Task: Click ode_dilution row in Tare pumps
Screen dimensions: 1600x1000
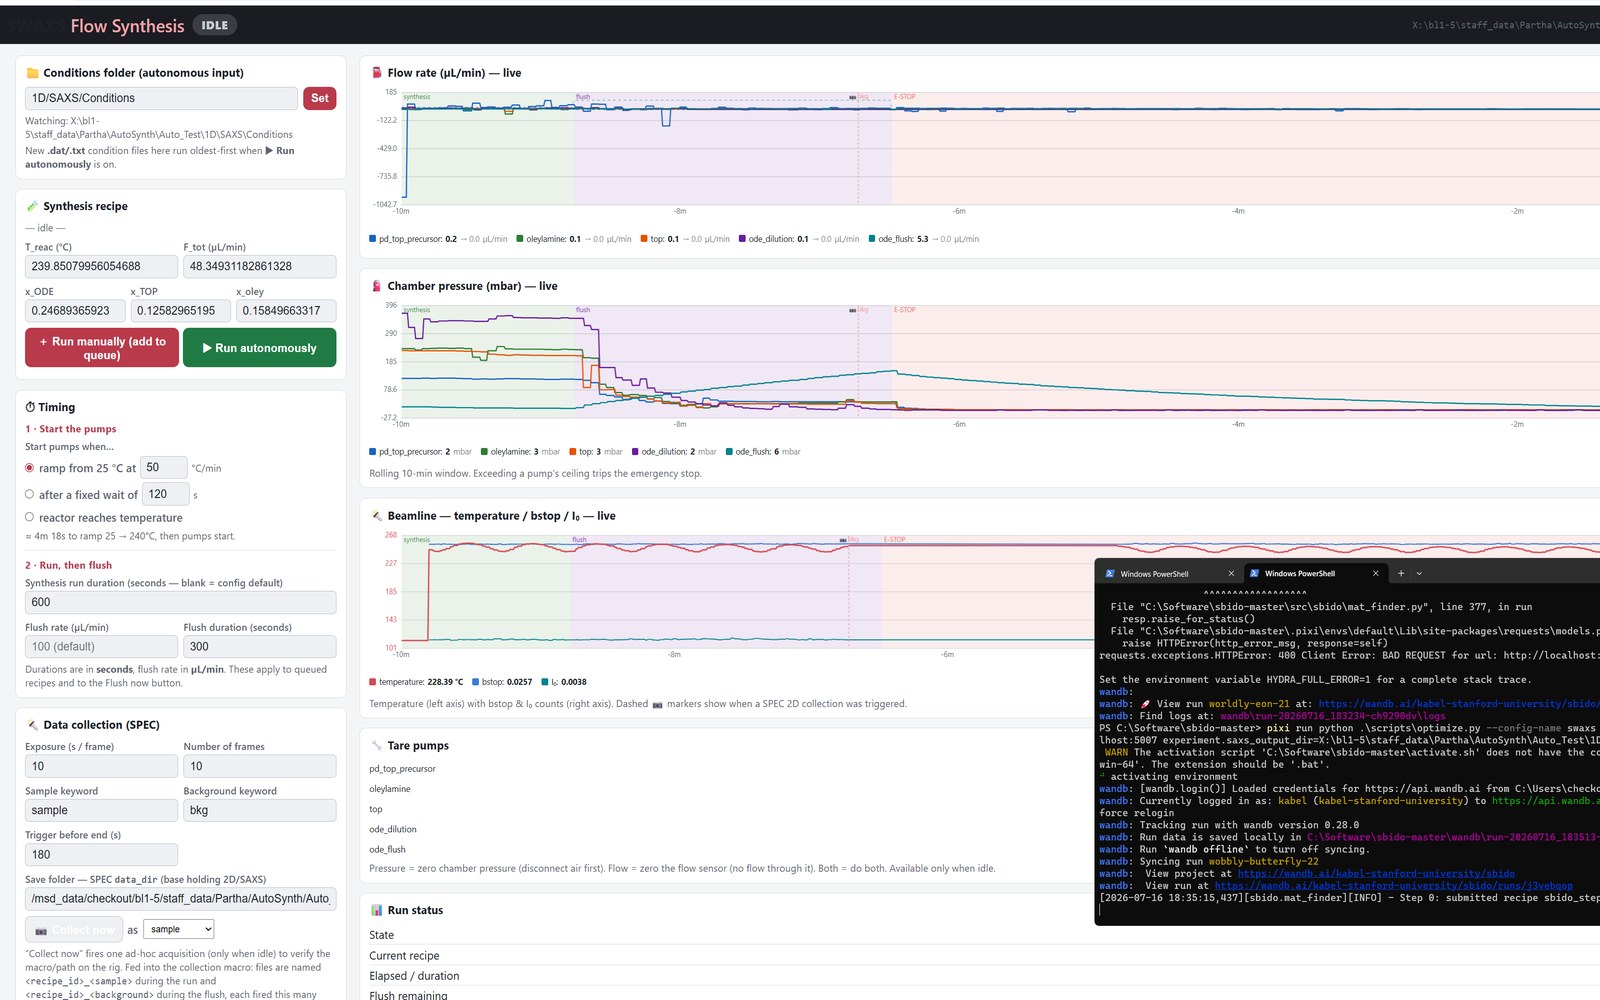Action: (393, 829)
